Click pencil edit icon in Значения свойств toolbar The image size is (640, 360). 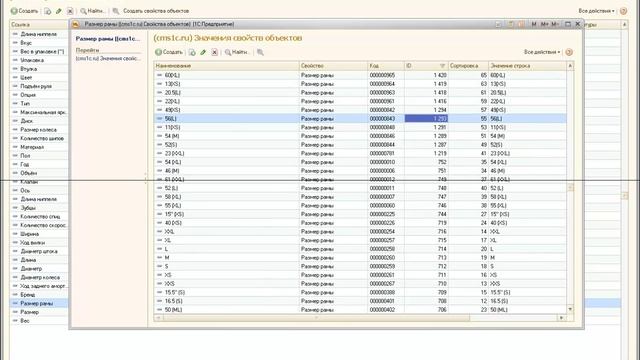pos(203,52)
